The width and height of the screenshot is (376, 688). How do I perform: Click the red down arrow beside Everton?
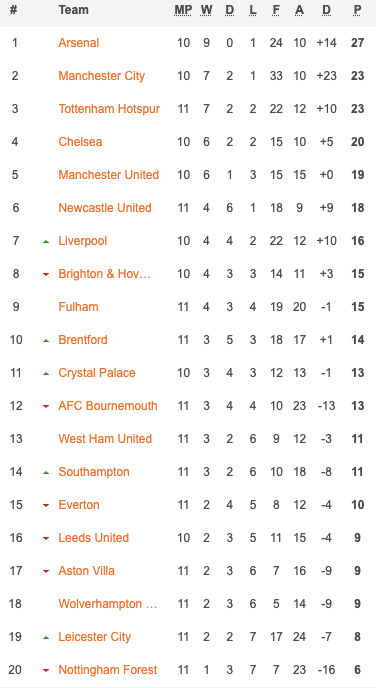click(46, 505)
